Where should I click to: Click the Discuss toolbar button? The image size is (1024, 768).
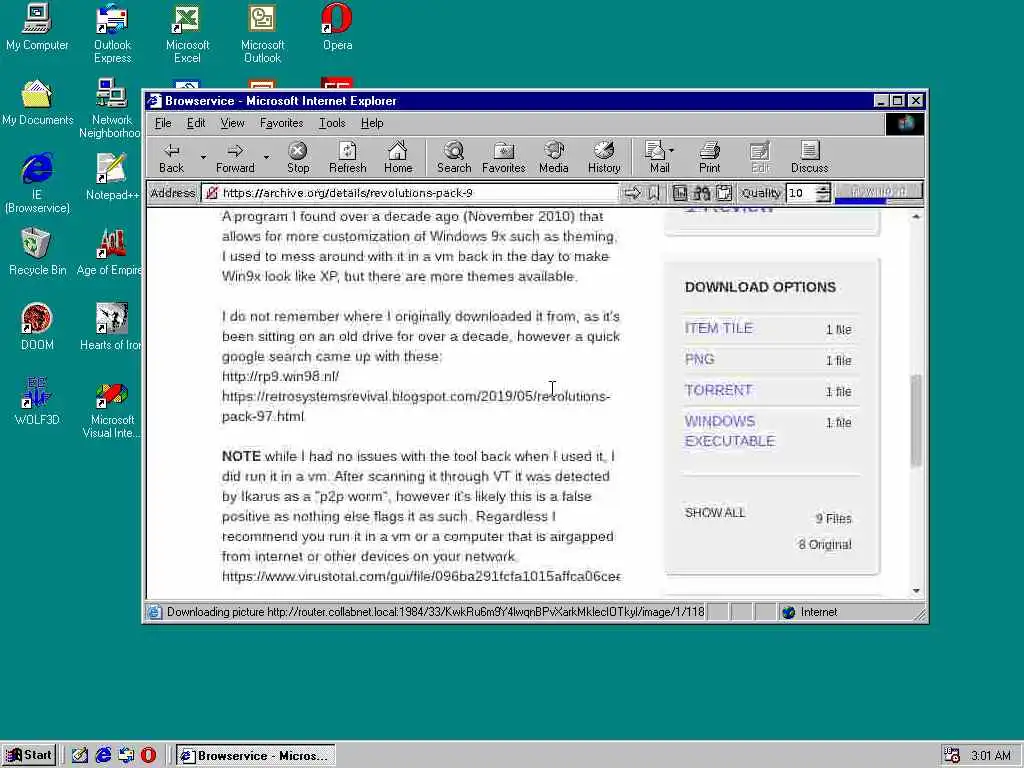pos(809,158)
